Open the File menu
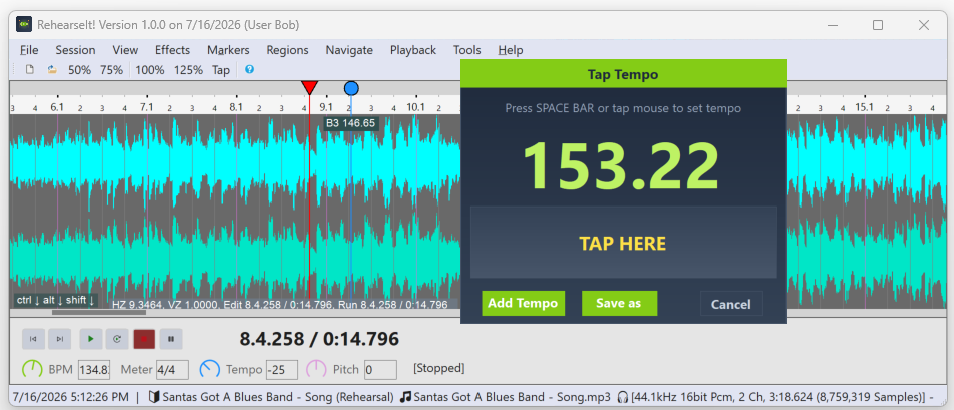This screenshot has width=954, height=410. (x=29, y=50)
